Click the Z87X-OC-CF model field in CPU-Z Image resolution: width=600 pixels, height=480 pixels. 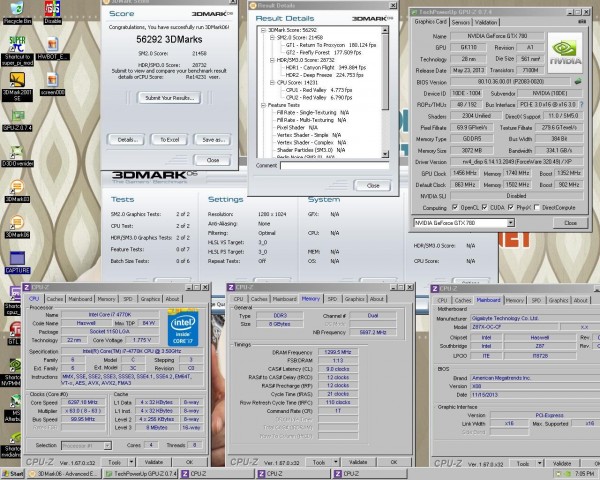tap(513, 327)
